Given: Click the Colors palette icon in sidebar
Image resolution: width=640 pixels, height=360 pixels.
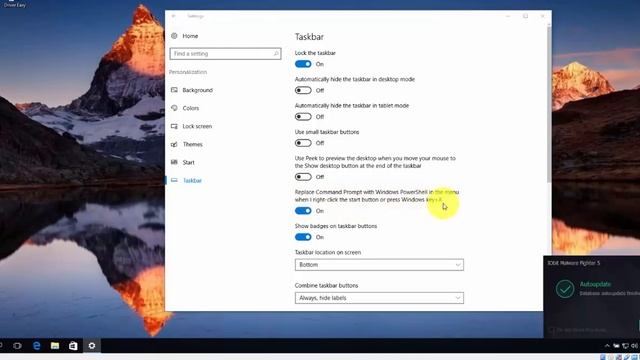Looking at the screenshot, I should pos(174,108).
